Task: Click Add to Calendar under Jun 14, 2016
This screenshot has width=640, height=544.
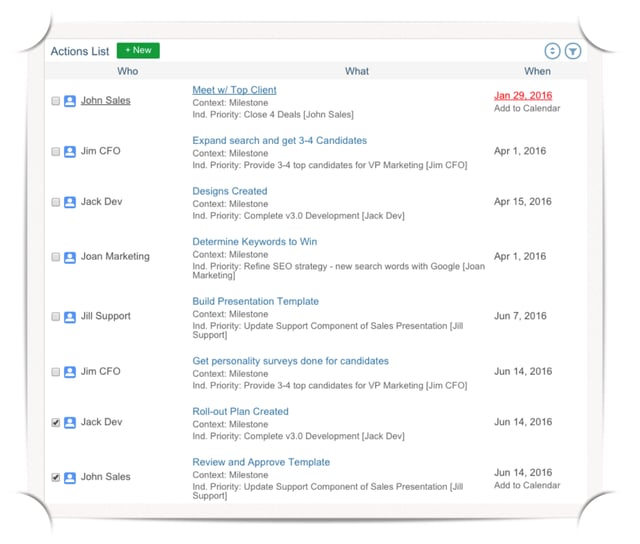Action: tap(527, 485)
